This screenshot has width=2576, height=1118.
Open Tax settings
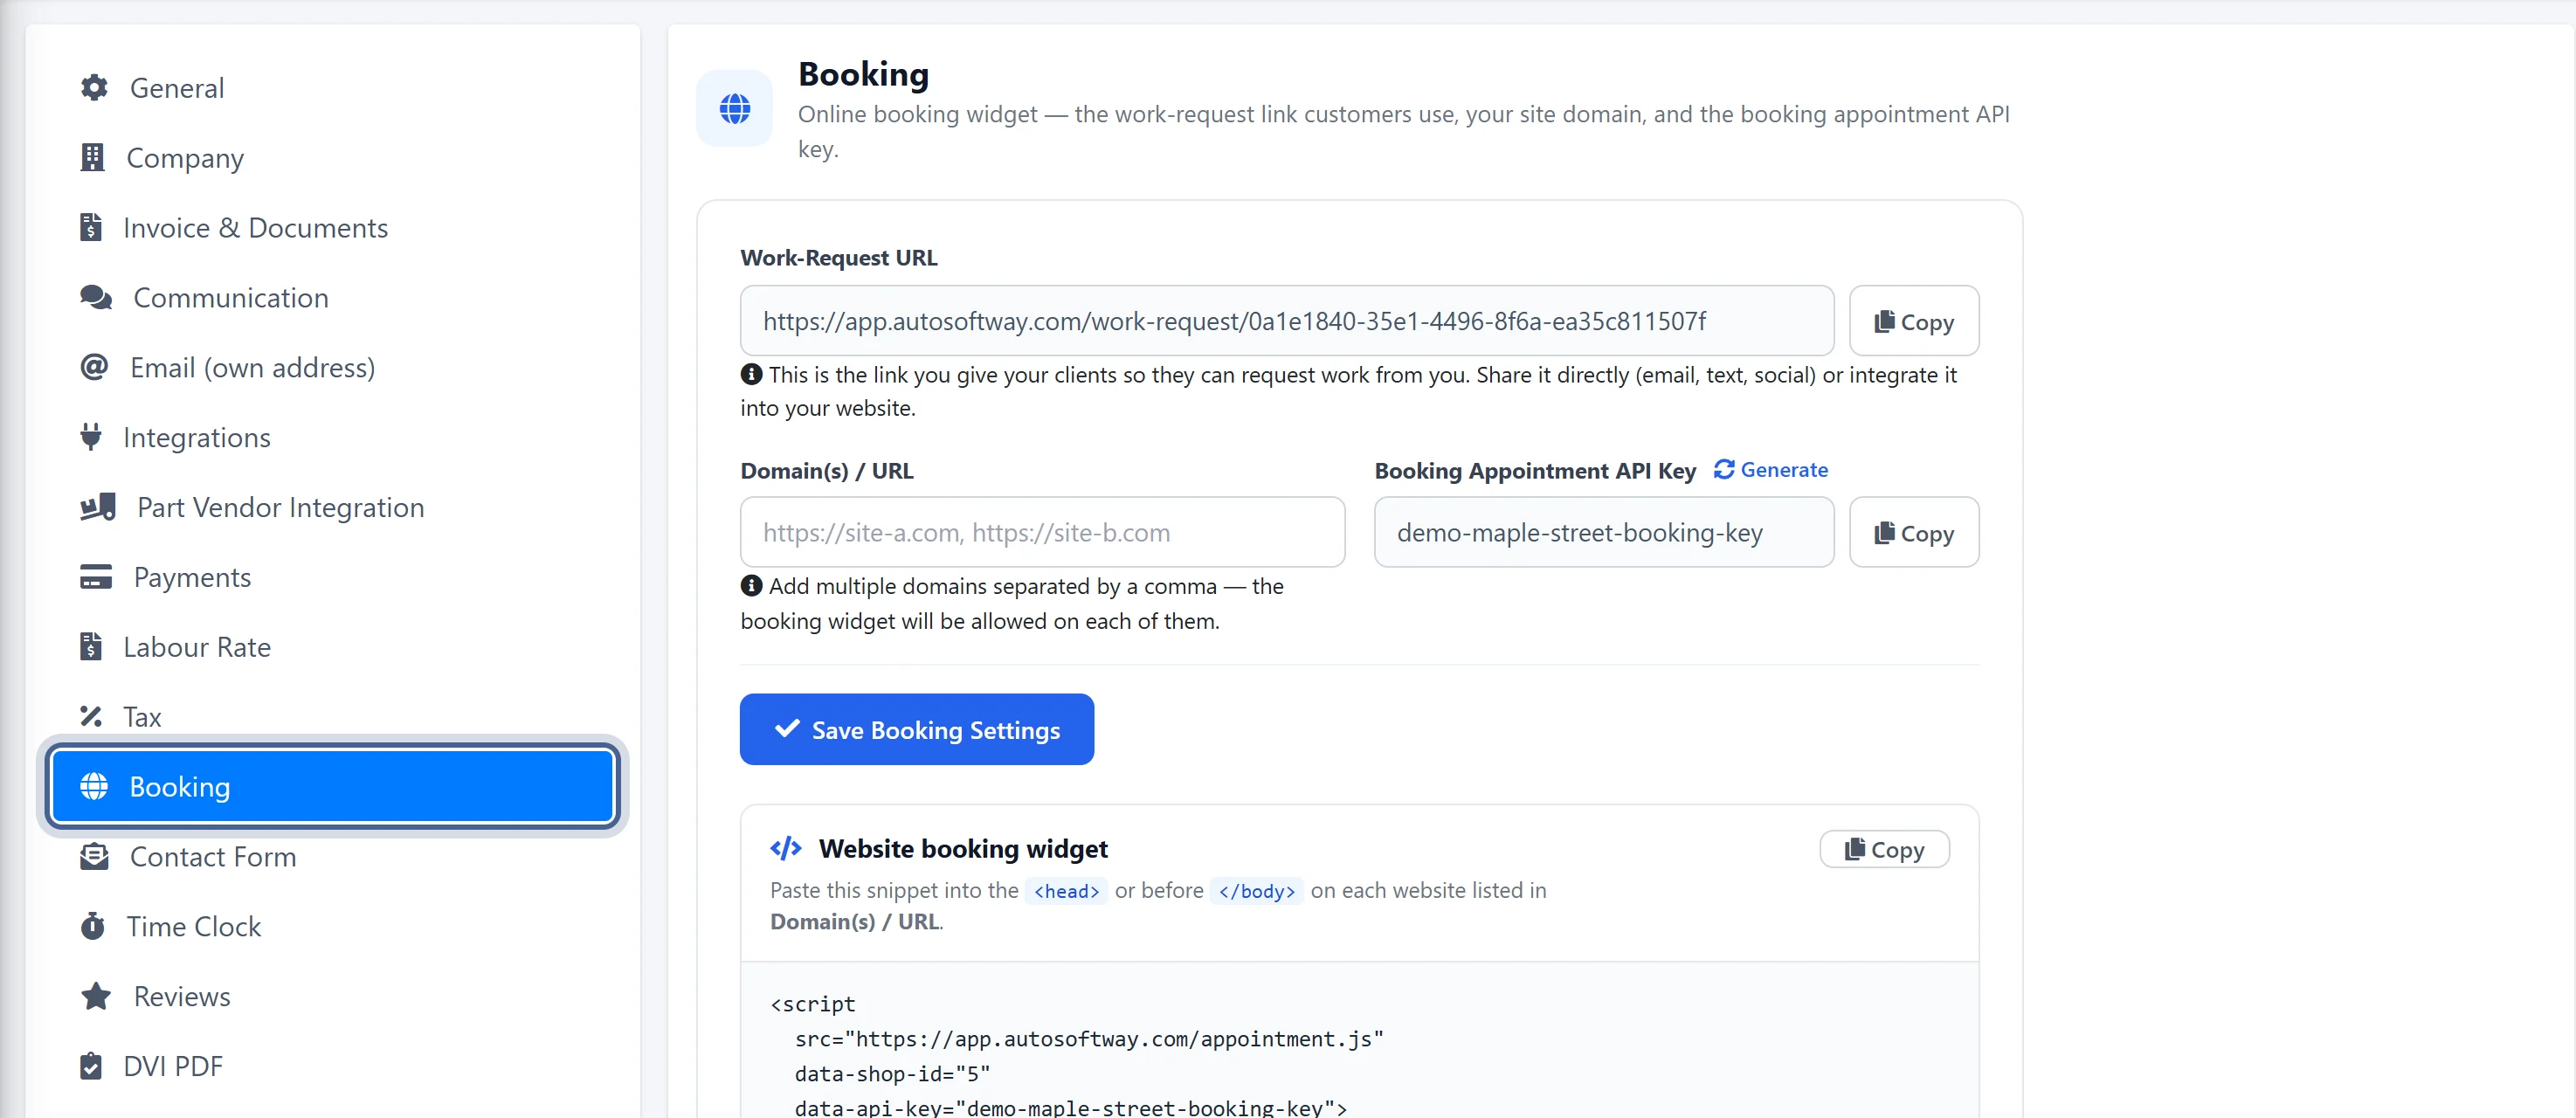pos(332,717)
